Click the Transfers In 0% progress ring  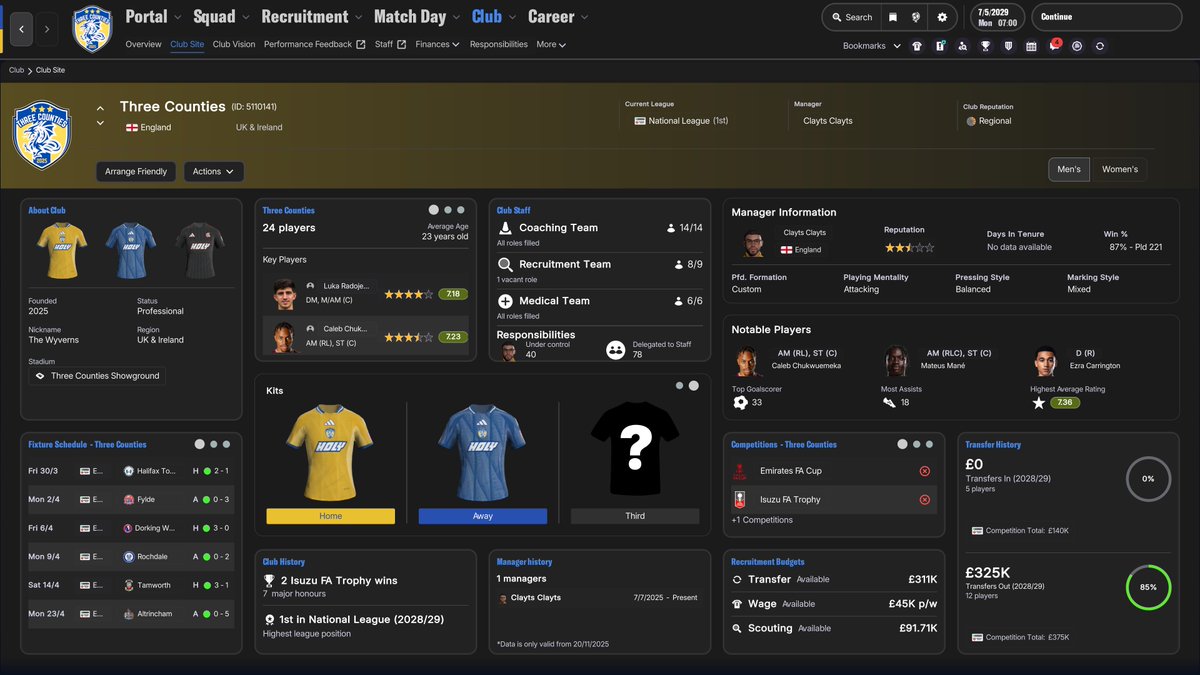(x=1148, y=479)
